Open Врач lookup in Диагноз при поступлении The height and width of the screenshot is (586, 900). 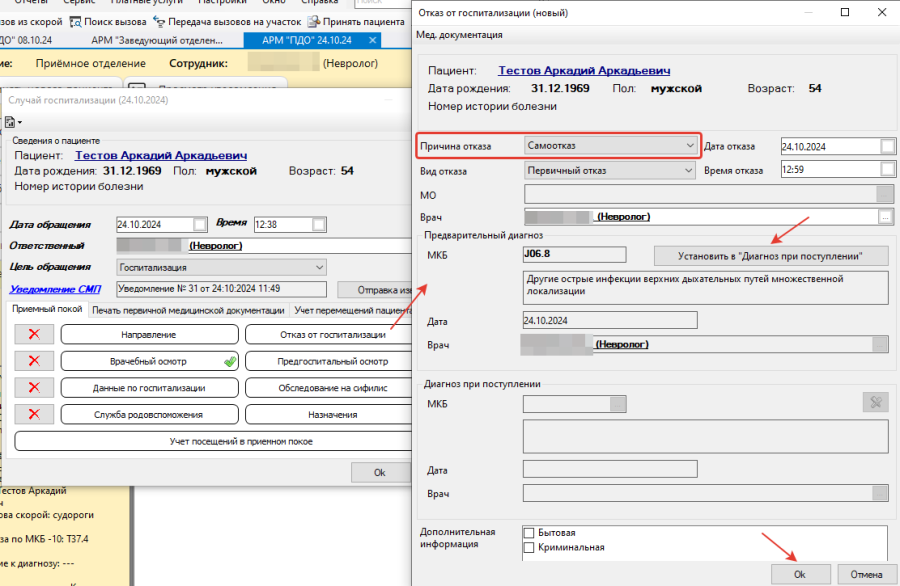coord(879,493)
